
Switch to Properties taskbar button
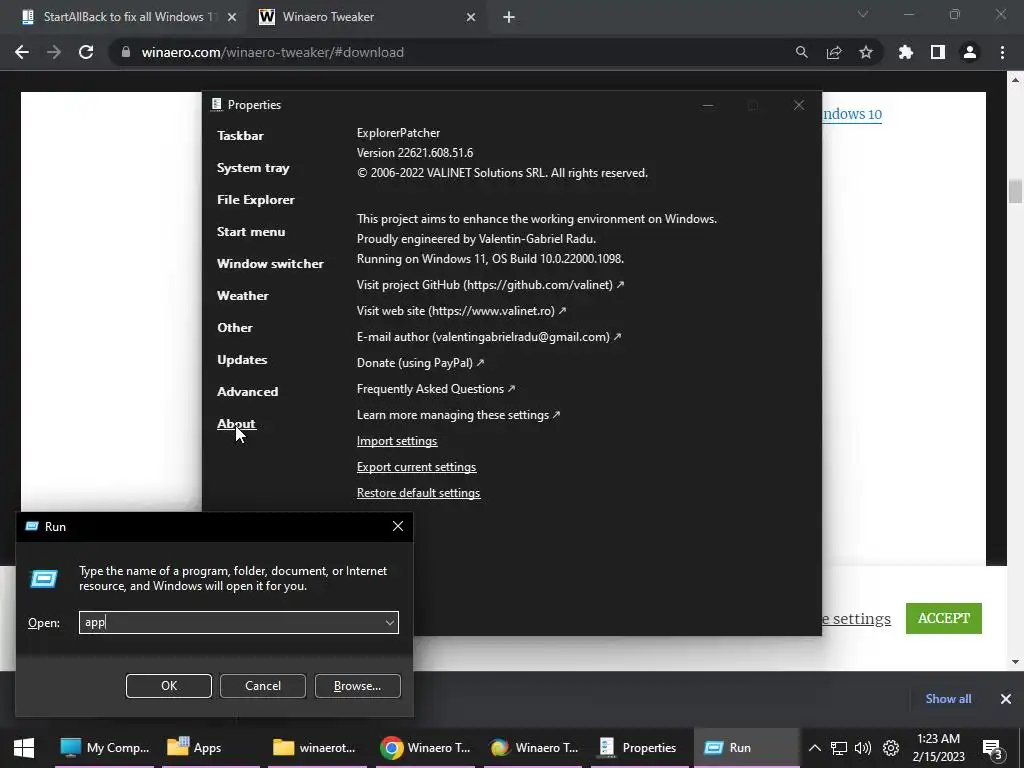(x=637, y=748)
